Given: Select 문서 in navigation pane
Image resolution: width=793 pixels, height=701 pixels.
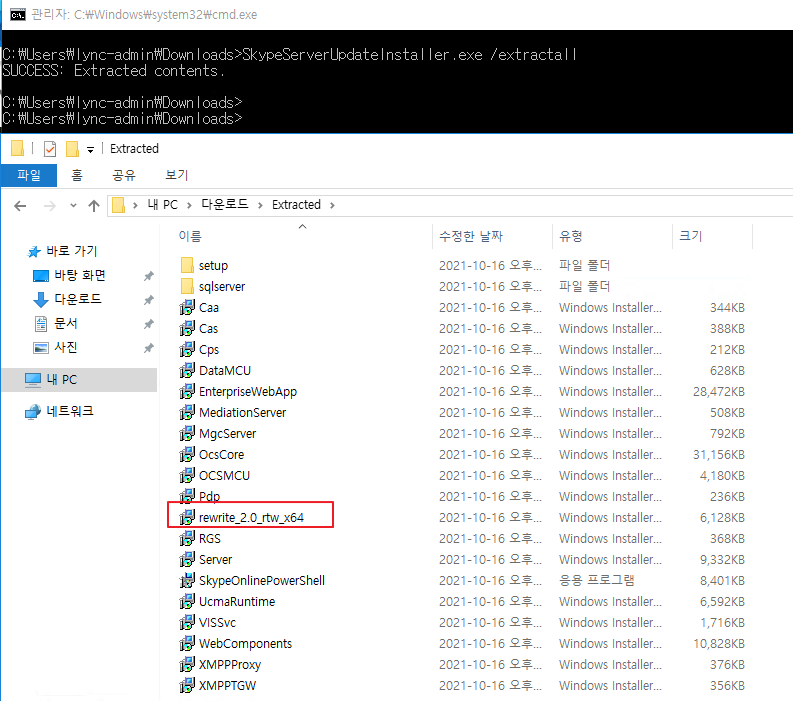Looking at the screenshot, I should [66, 324].
